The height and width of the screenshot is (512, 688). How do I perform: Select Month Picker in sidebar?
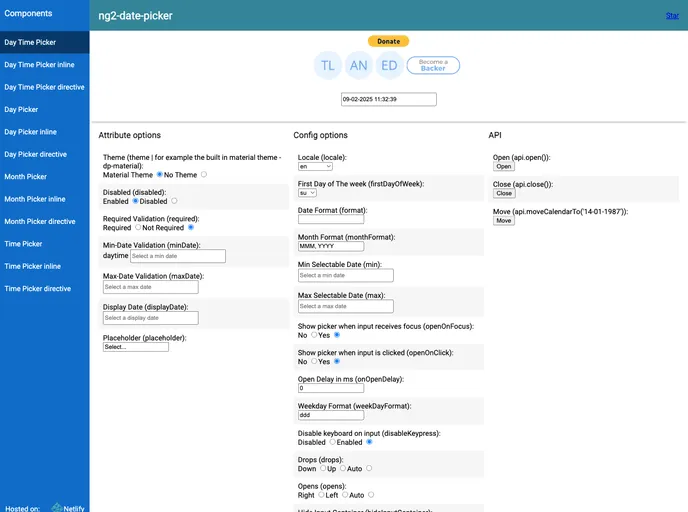[45, 176]
